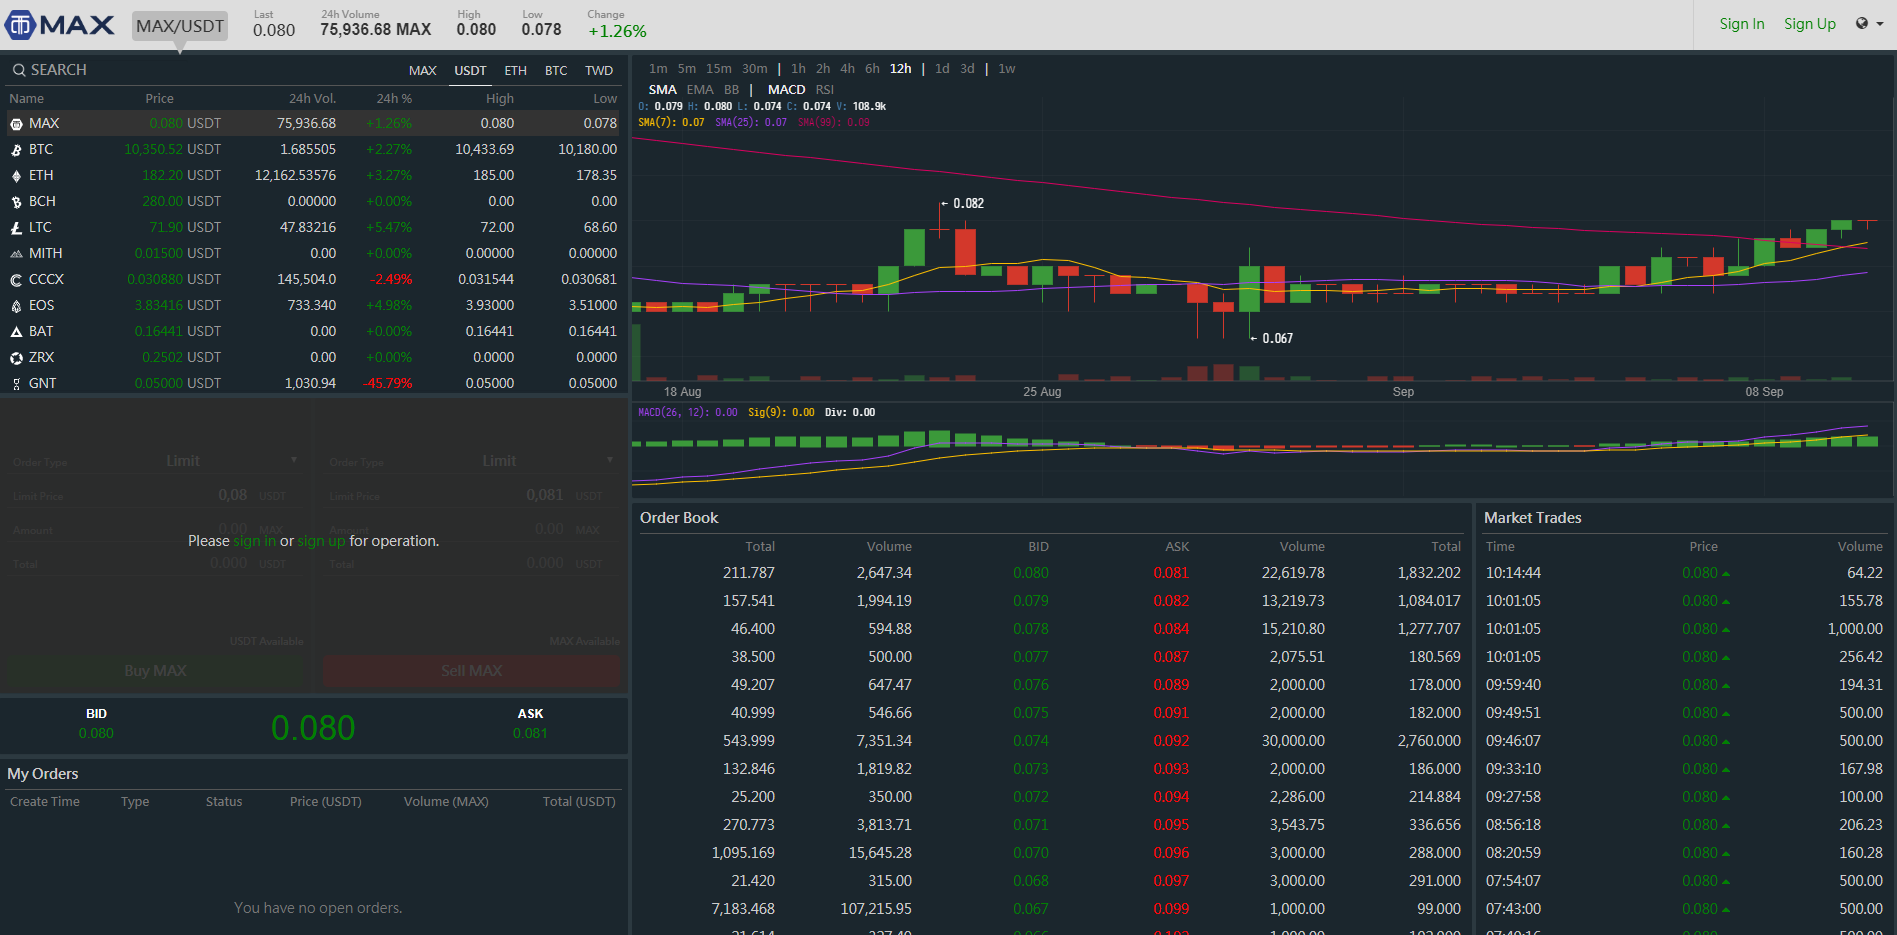This screenshot has width=1897, height=935.
Task: Open the language globe menu
Action: coord(1869,24)
